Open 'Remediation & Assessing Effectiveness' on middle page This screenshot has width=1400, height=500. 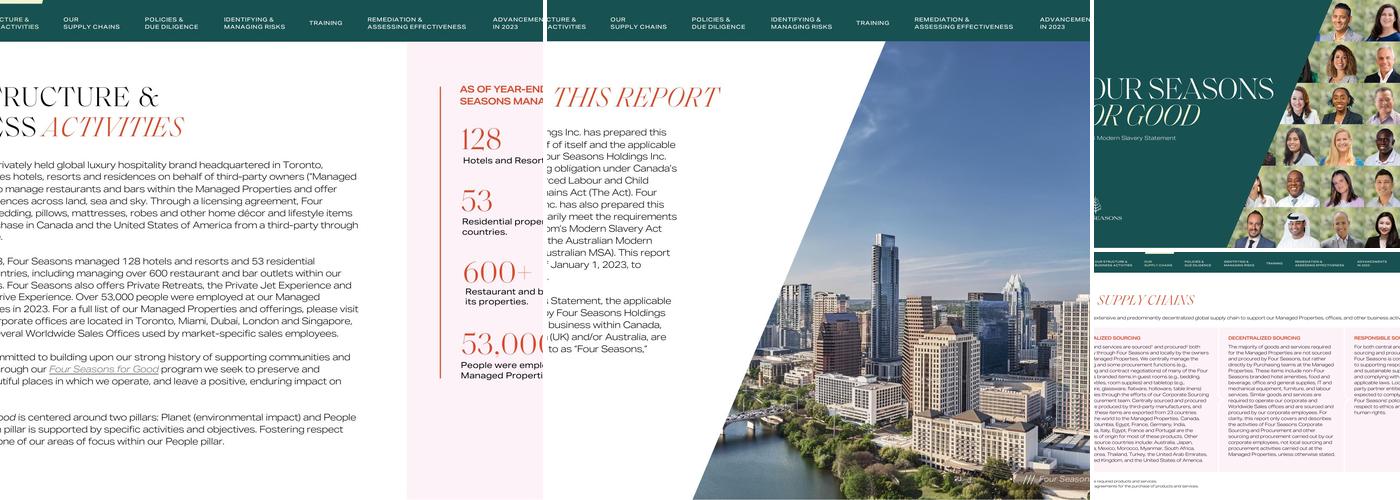(x=963, y=22)
